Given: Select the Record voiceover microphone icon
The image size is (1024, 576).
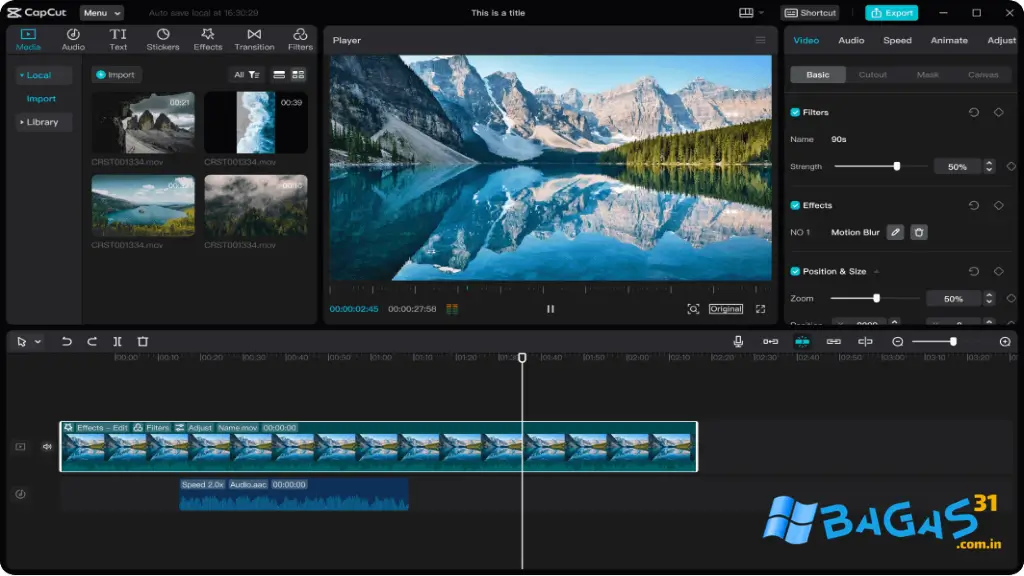Looking at the screenshot, I should pyautogui.click(x=738, y=341).
